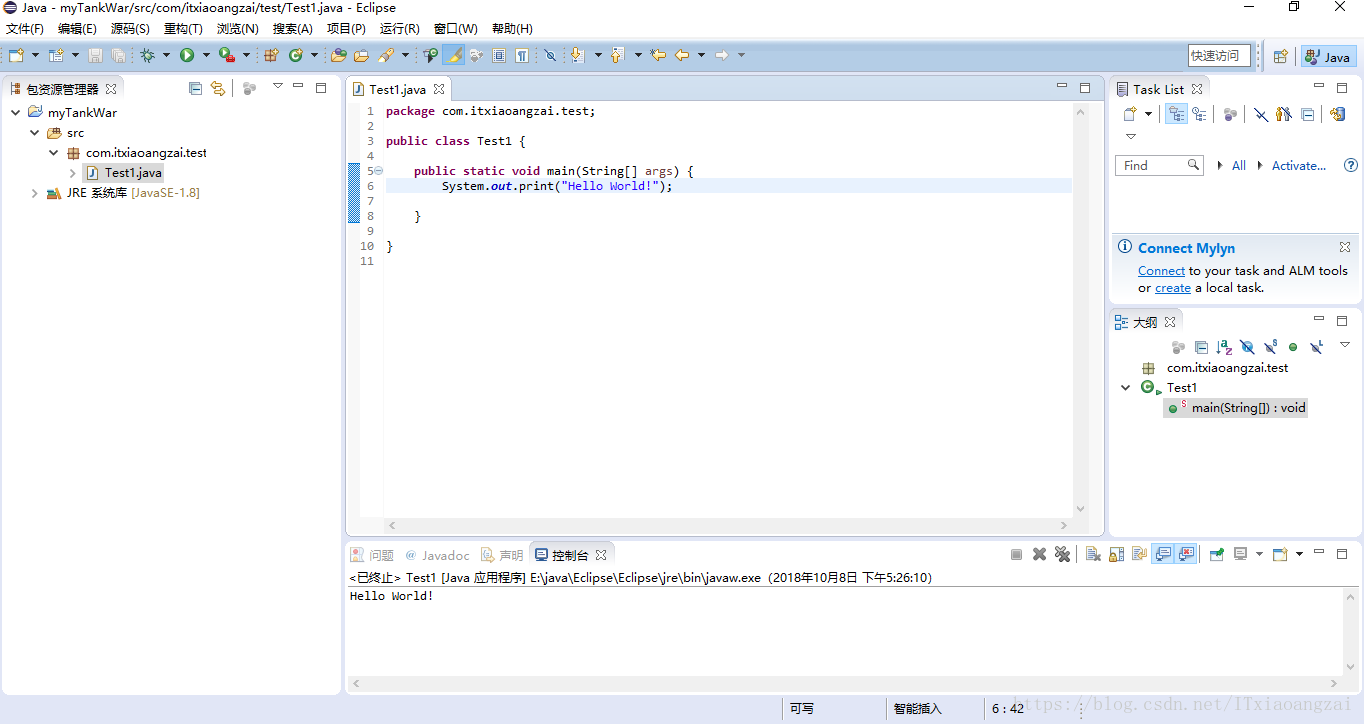Toggle Scroll Lock in console toolbar

[x=1116, y=554]
